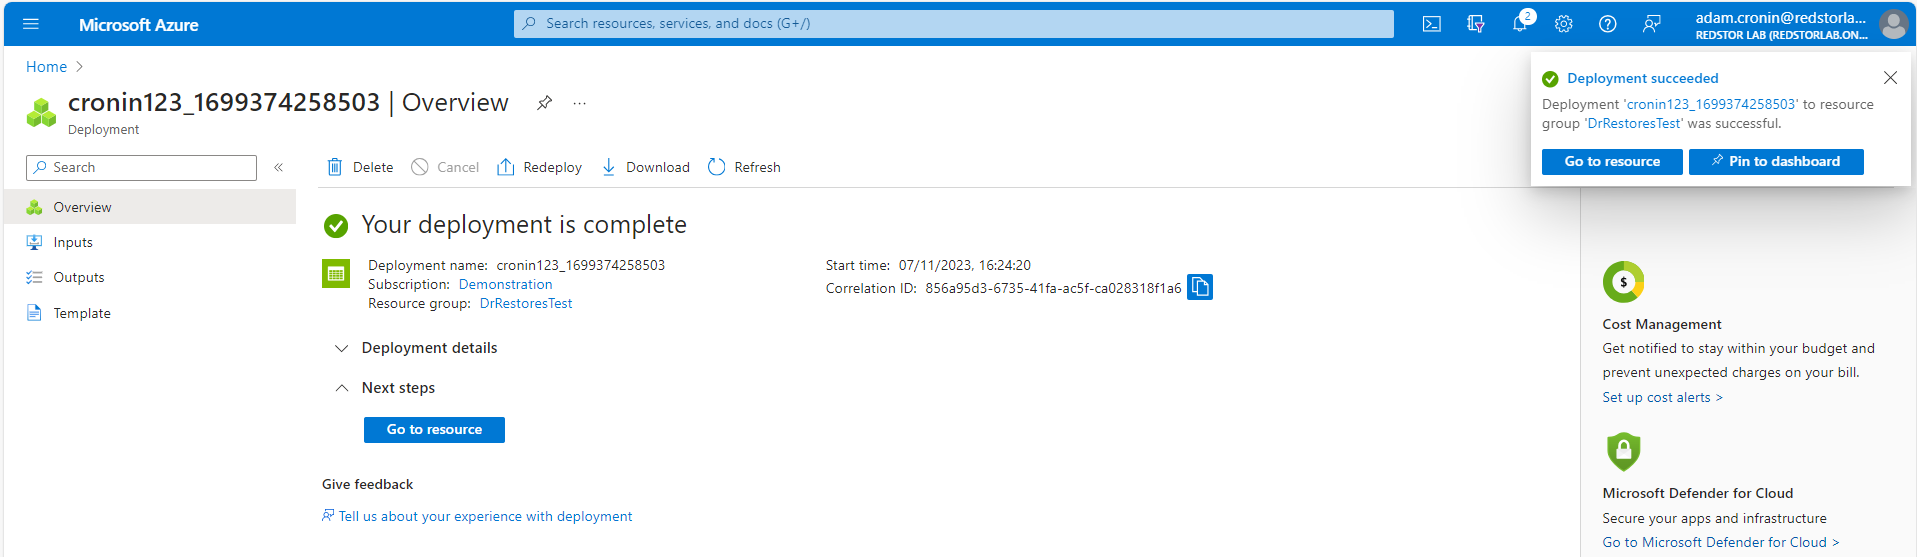The image size is (1917, 557).
Task: Collapse the Next steps section
Action: click(x=385, y=388)
